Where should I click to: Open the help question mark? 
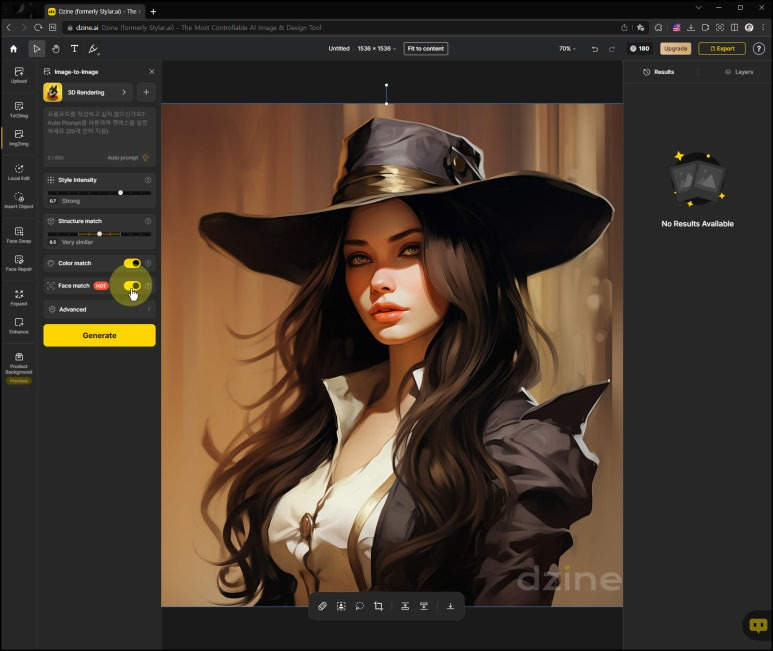pos(759,49)
